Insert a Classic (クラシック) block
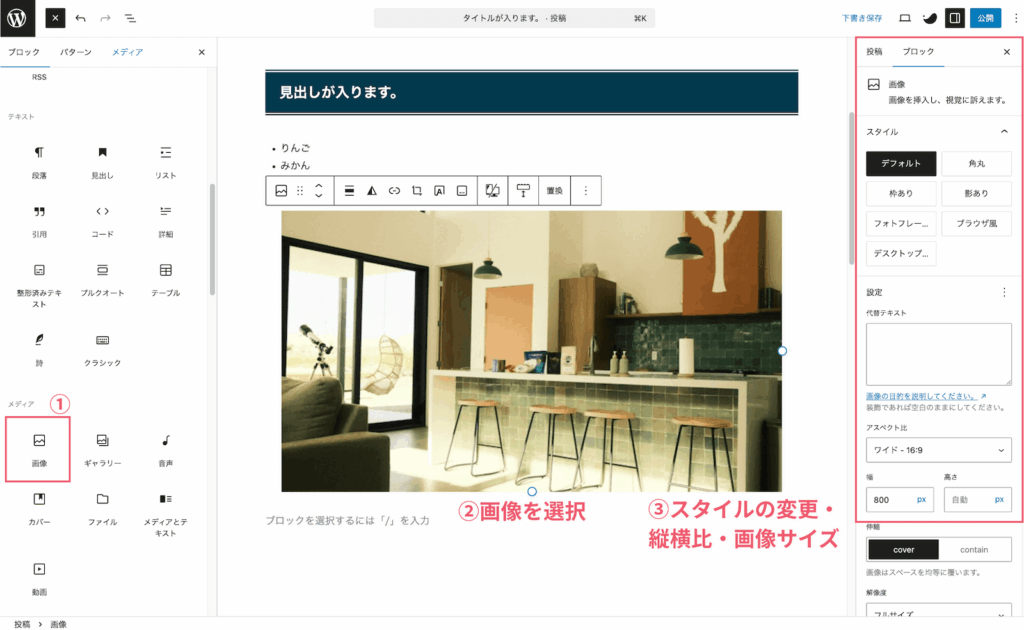Viewport: 1024px width, 630px height. point(103,349)
